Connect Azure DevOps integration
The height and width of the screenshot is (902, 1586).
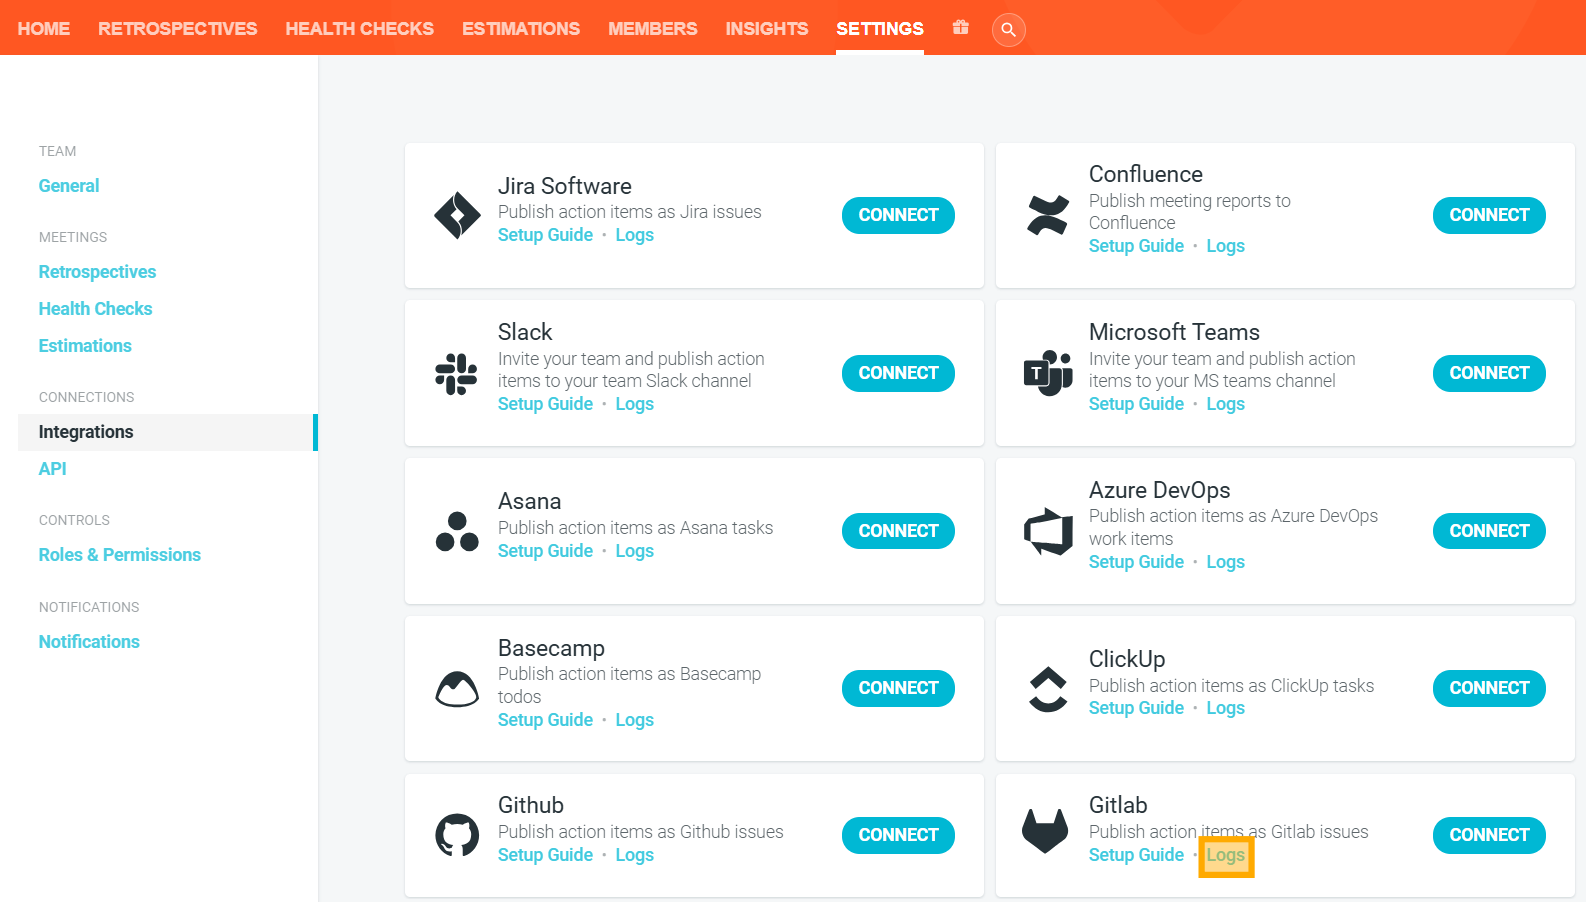tap(1489, 531)
